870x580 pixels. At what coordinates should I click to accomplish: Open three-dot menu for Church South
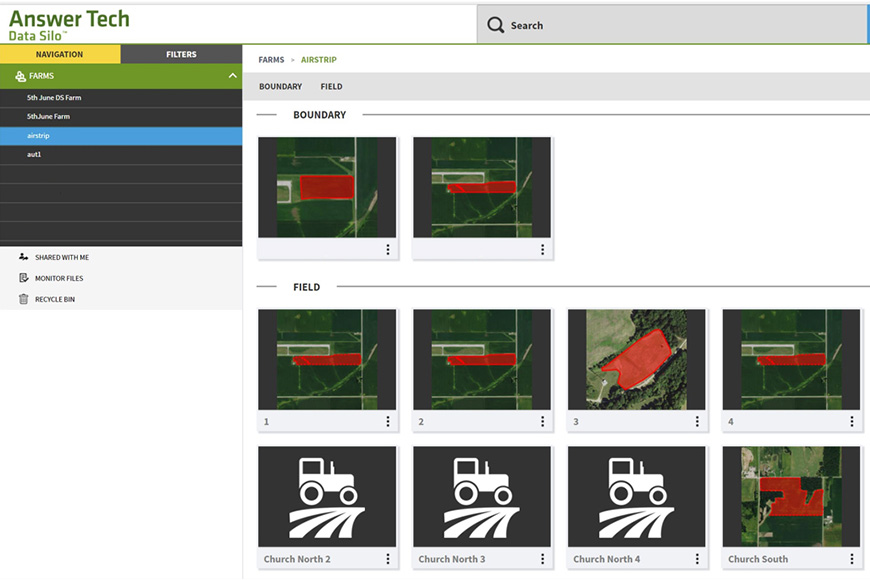point(852,559)
